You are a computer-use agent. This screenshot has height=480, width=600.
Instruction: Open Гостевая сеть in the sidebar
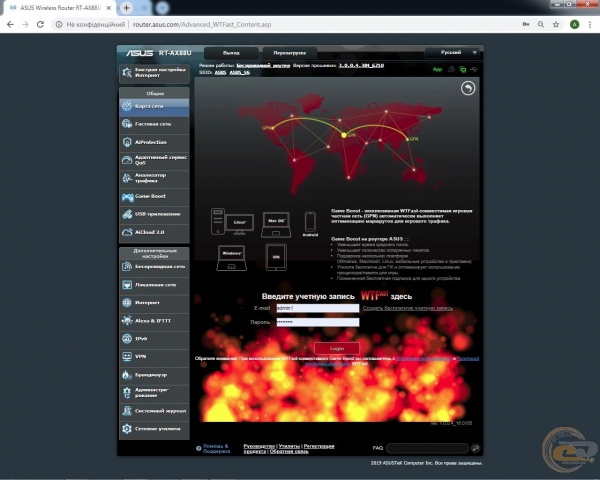pyautogui.click(x=154, y=124)
